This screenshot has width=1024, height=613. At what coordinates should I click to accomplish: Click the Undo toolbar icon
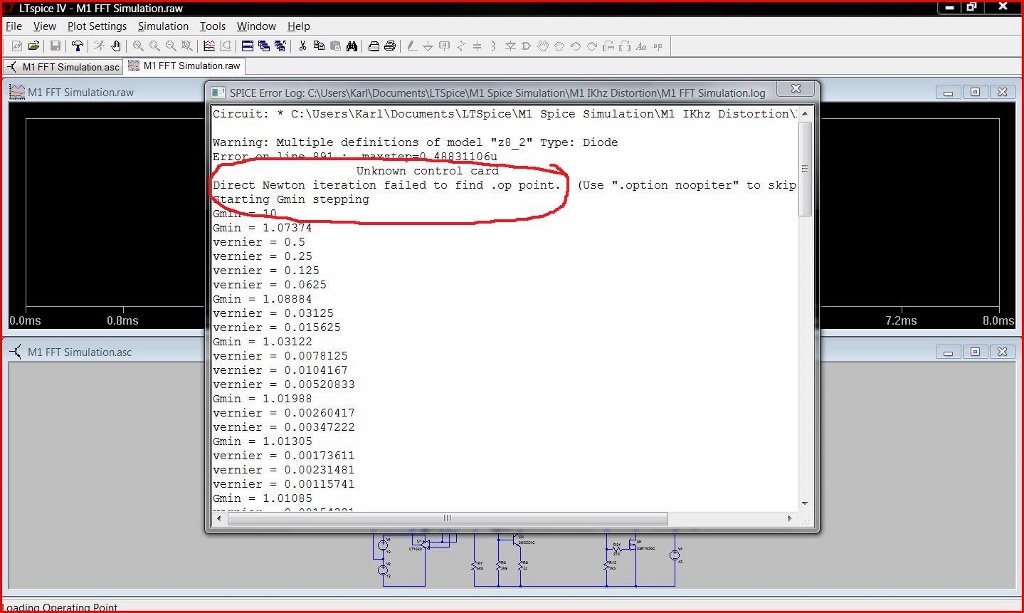(x=575, y=46)
